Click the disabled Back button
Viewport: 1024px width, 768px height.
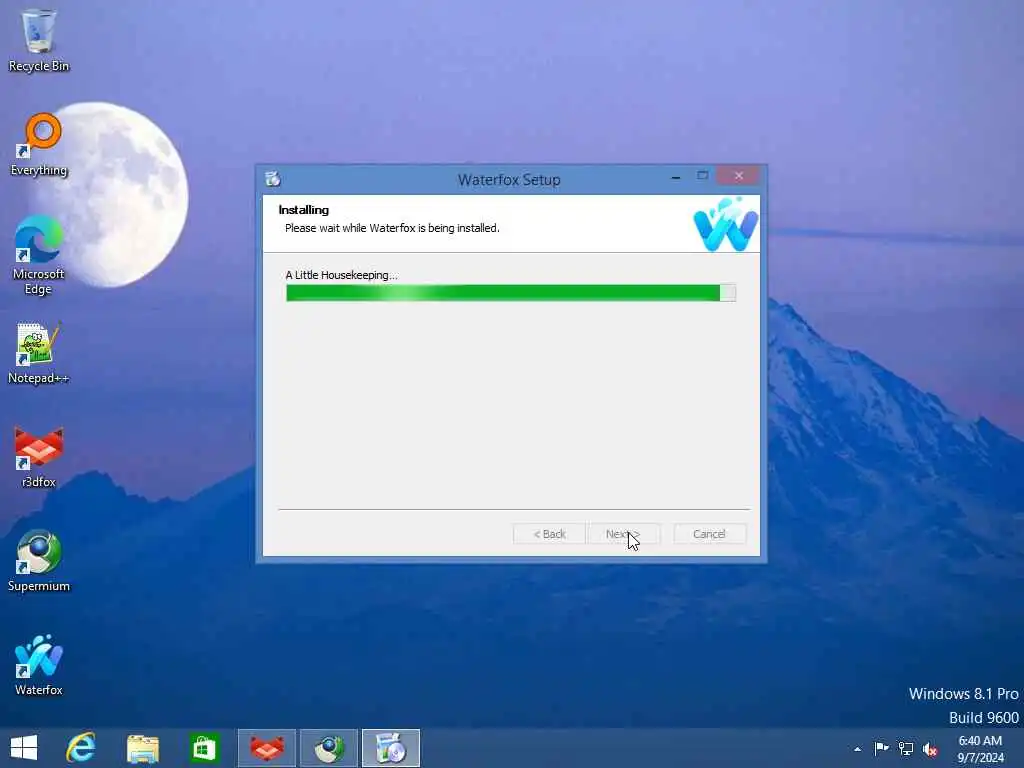[x=549, y=534]
